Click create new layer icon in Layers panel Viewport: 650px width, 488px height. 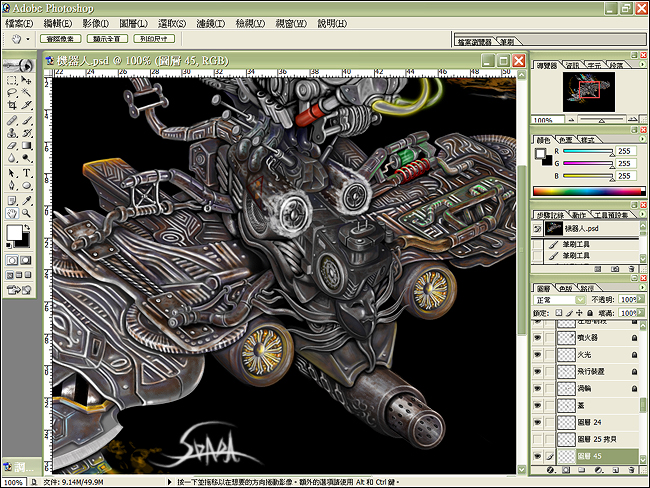(x=616, y=470)
